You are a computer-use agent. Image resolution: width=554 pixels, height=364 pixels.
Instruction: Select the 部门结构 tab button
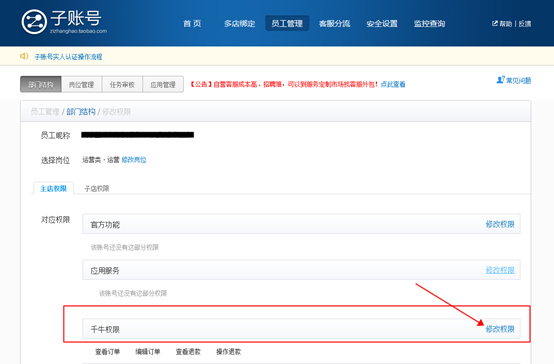41,84
